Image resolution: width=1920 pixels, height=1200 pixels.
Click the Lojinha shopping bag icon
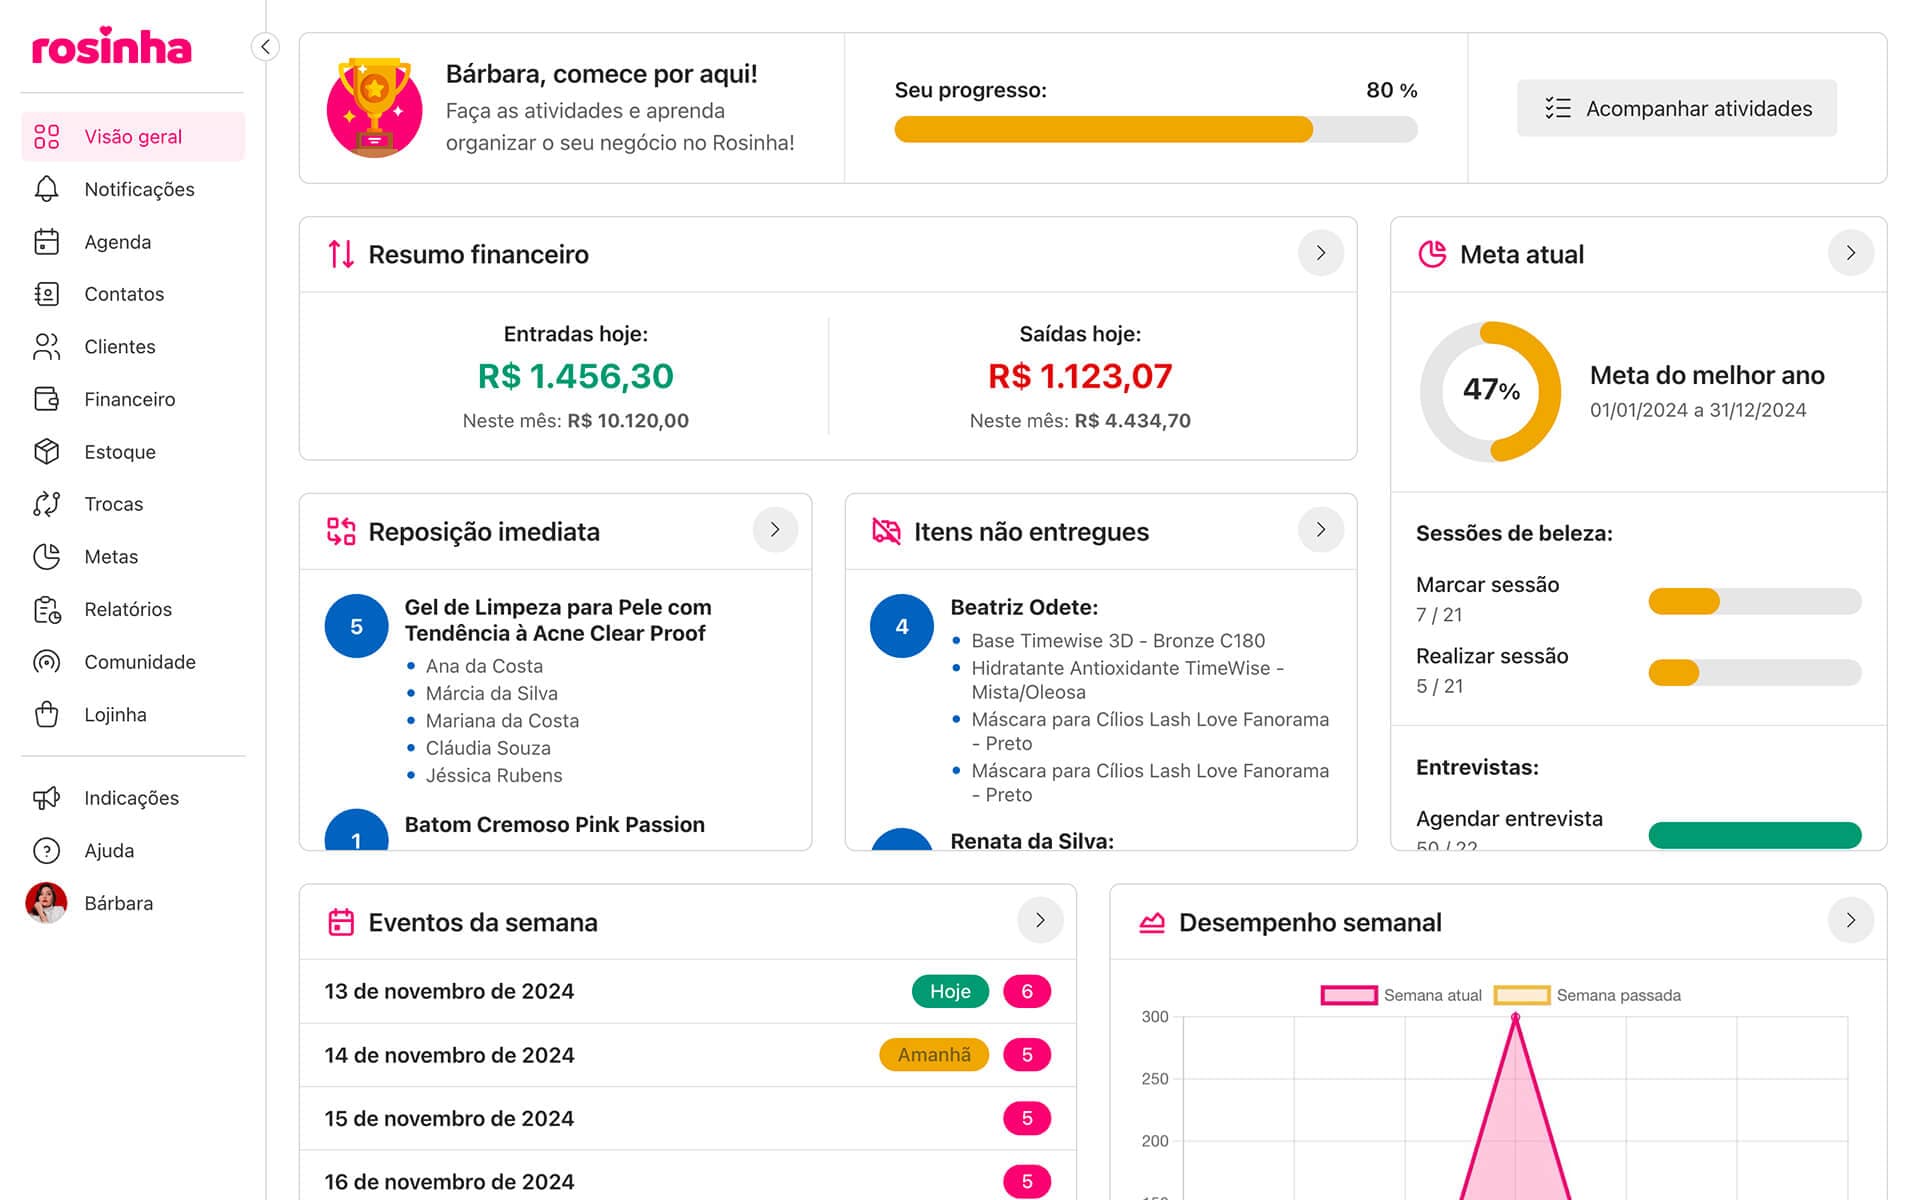click(x=46, y=715)
